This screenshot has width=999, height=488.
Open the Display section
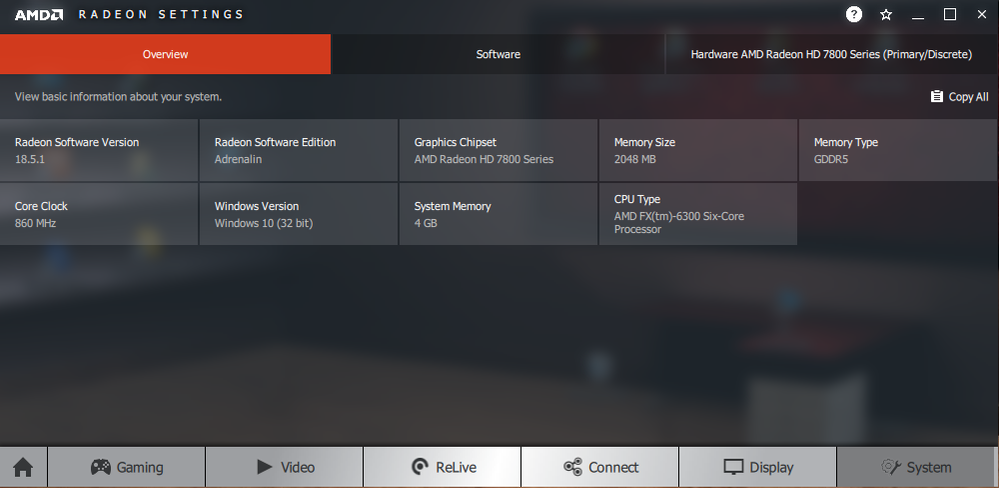[x=758, y=467]
